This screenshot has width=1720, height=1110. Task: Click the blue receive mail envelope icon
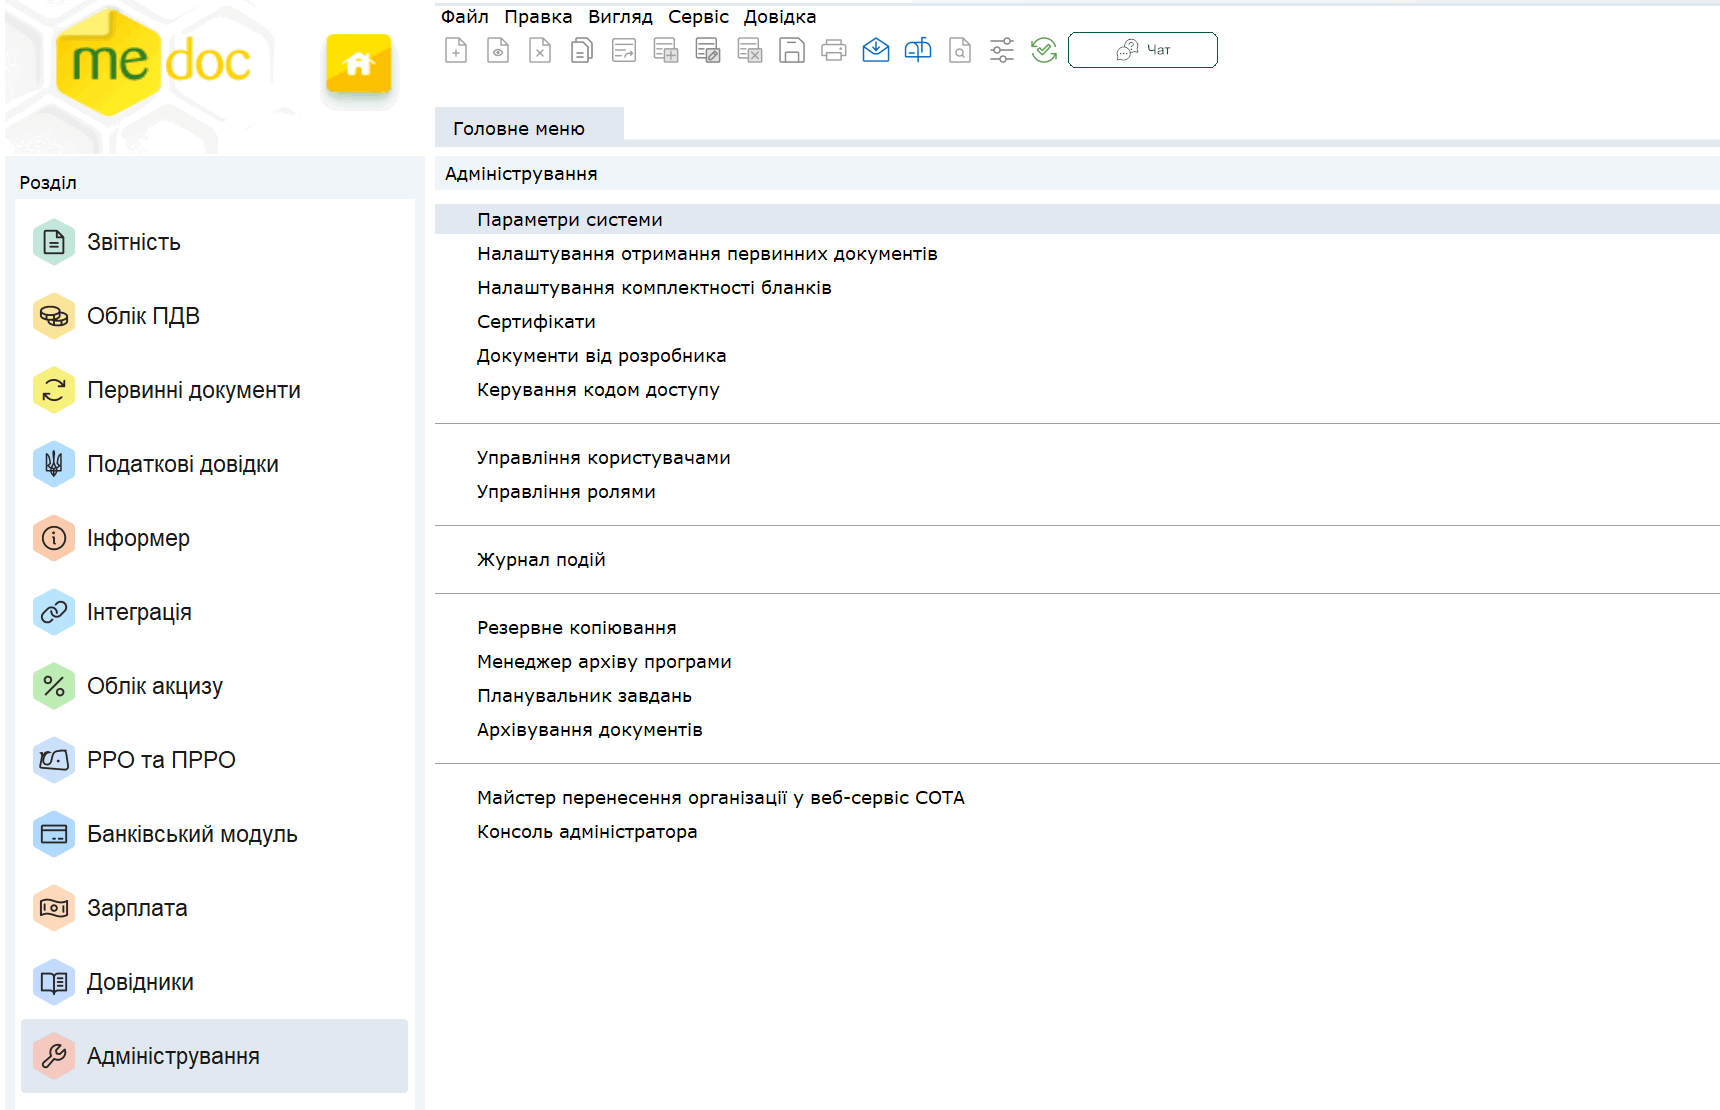(x=875, y=50)
